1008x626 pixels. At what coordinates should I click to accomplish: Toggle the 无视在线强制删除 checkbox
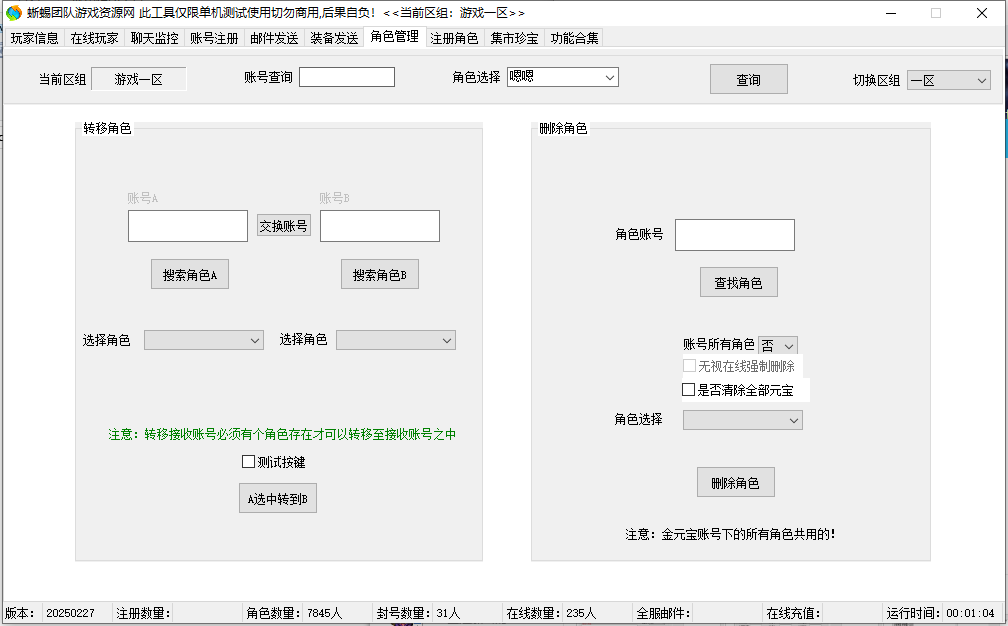(689, 366)
